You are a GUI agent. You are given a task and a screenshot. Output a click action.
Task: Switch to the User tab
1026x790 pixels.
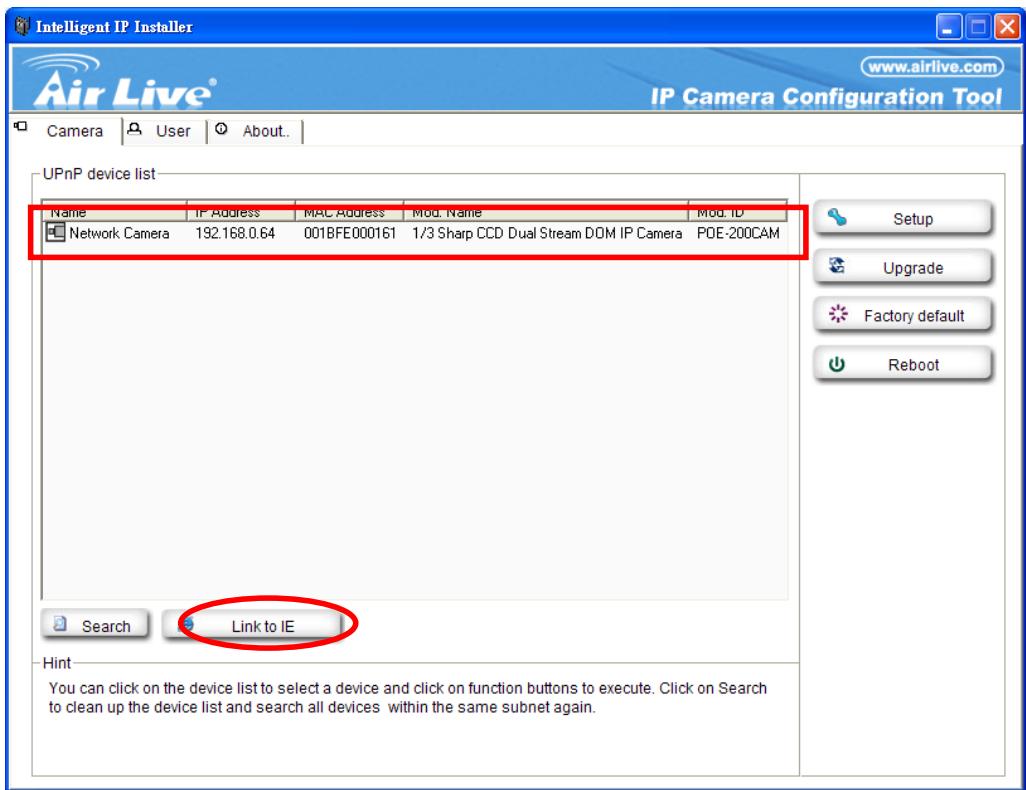click(165, 131)
